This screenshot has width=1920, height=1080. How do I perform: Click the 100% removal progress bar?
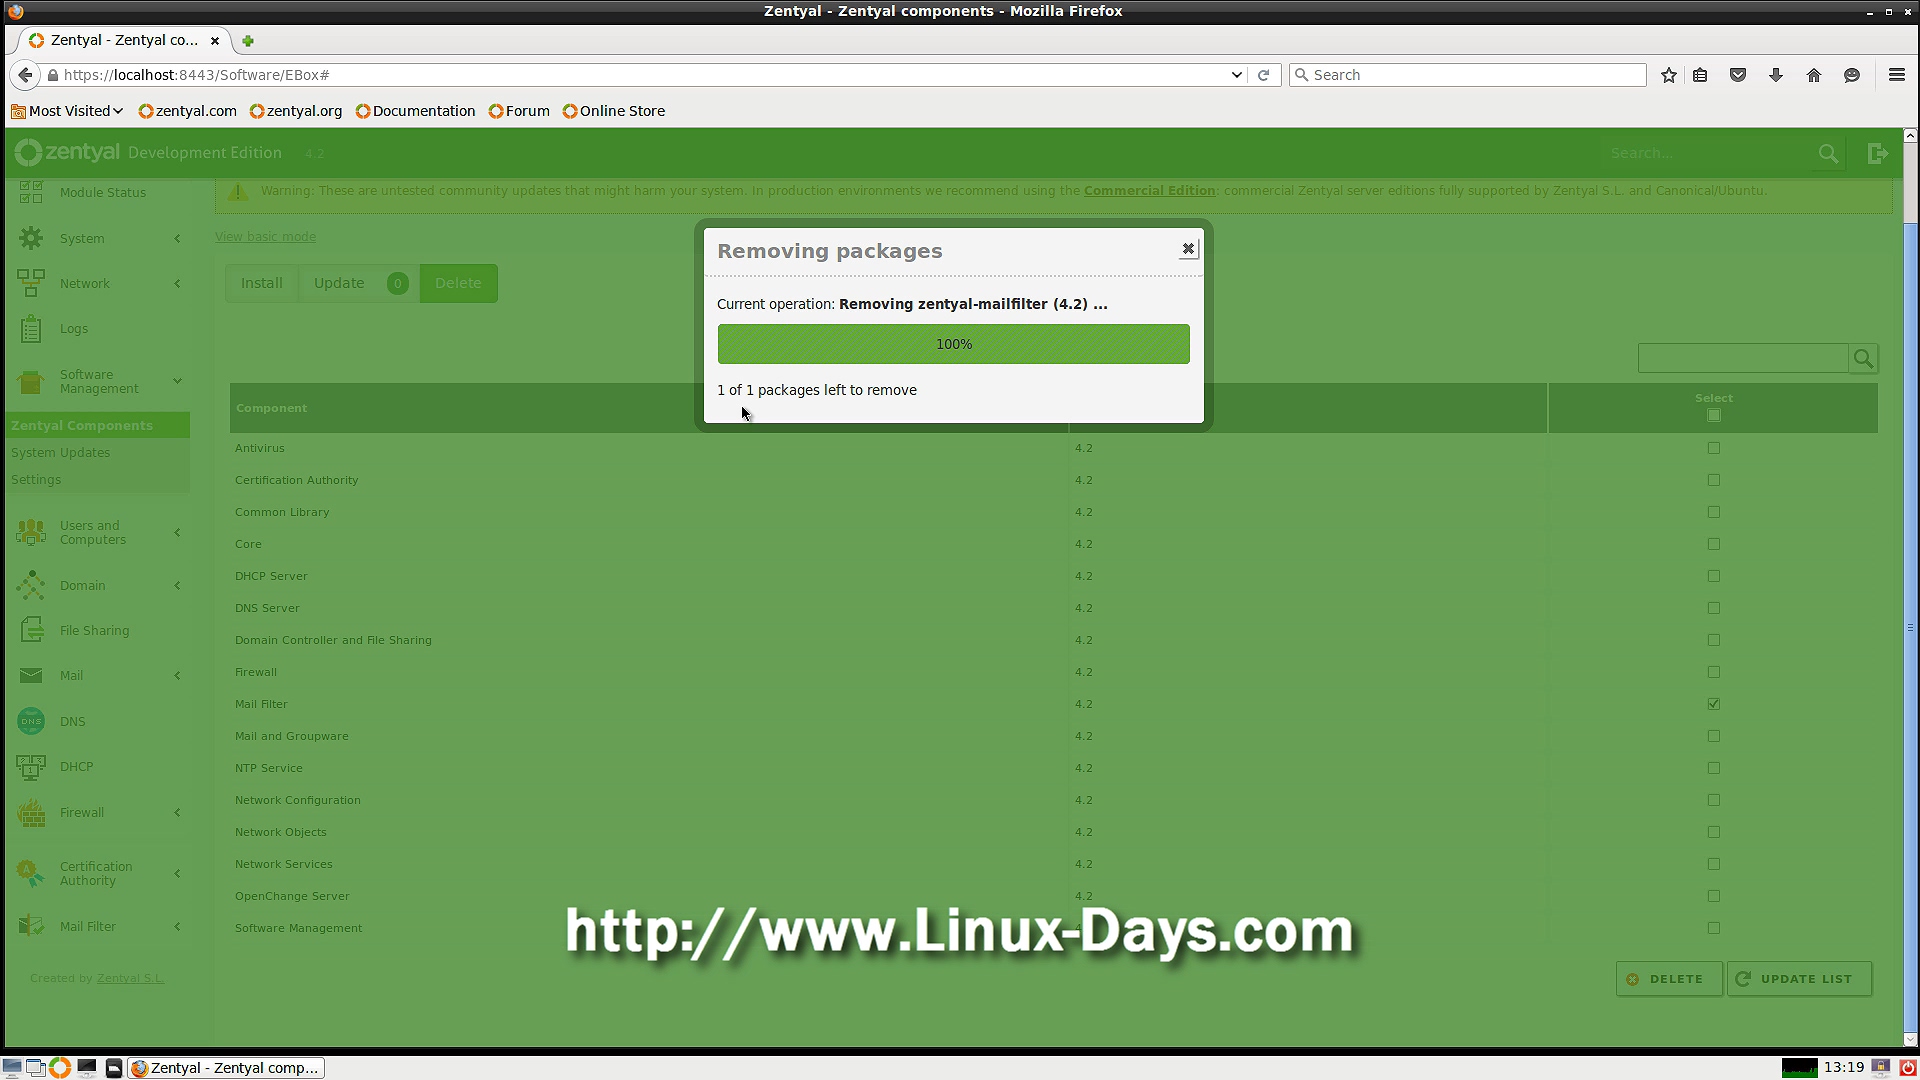953,344
